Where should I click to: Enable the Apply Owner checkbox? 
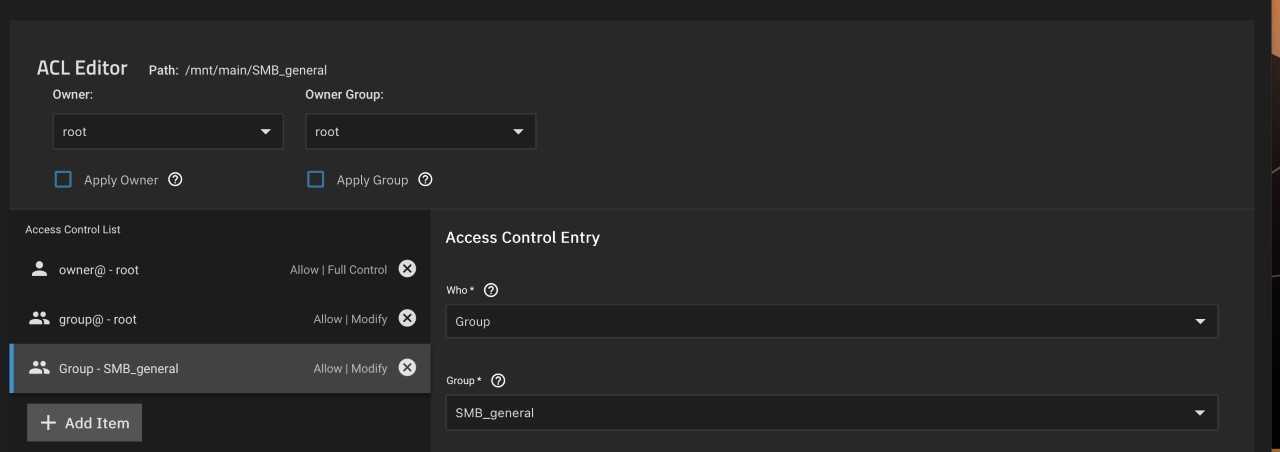[63, 180]
